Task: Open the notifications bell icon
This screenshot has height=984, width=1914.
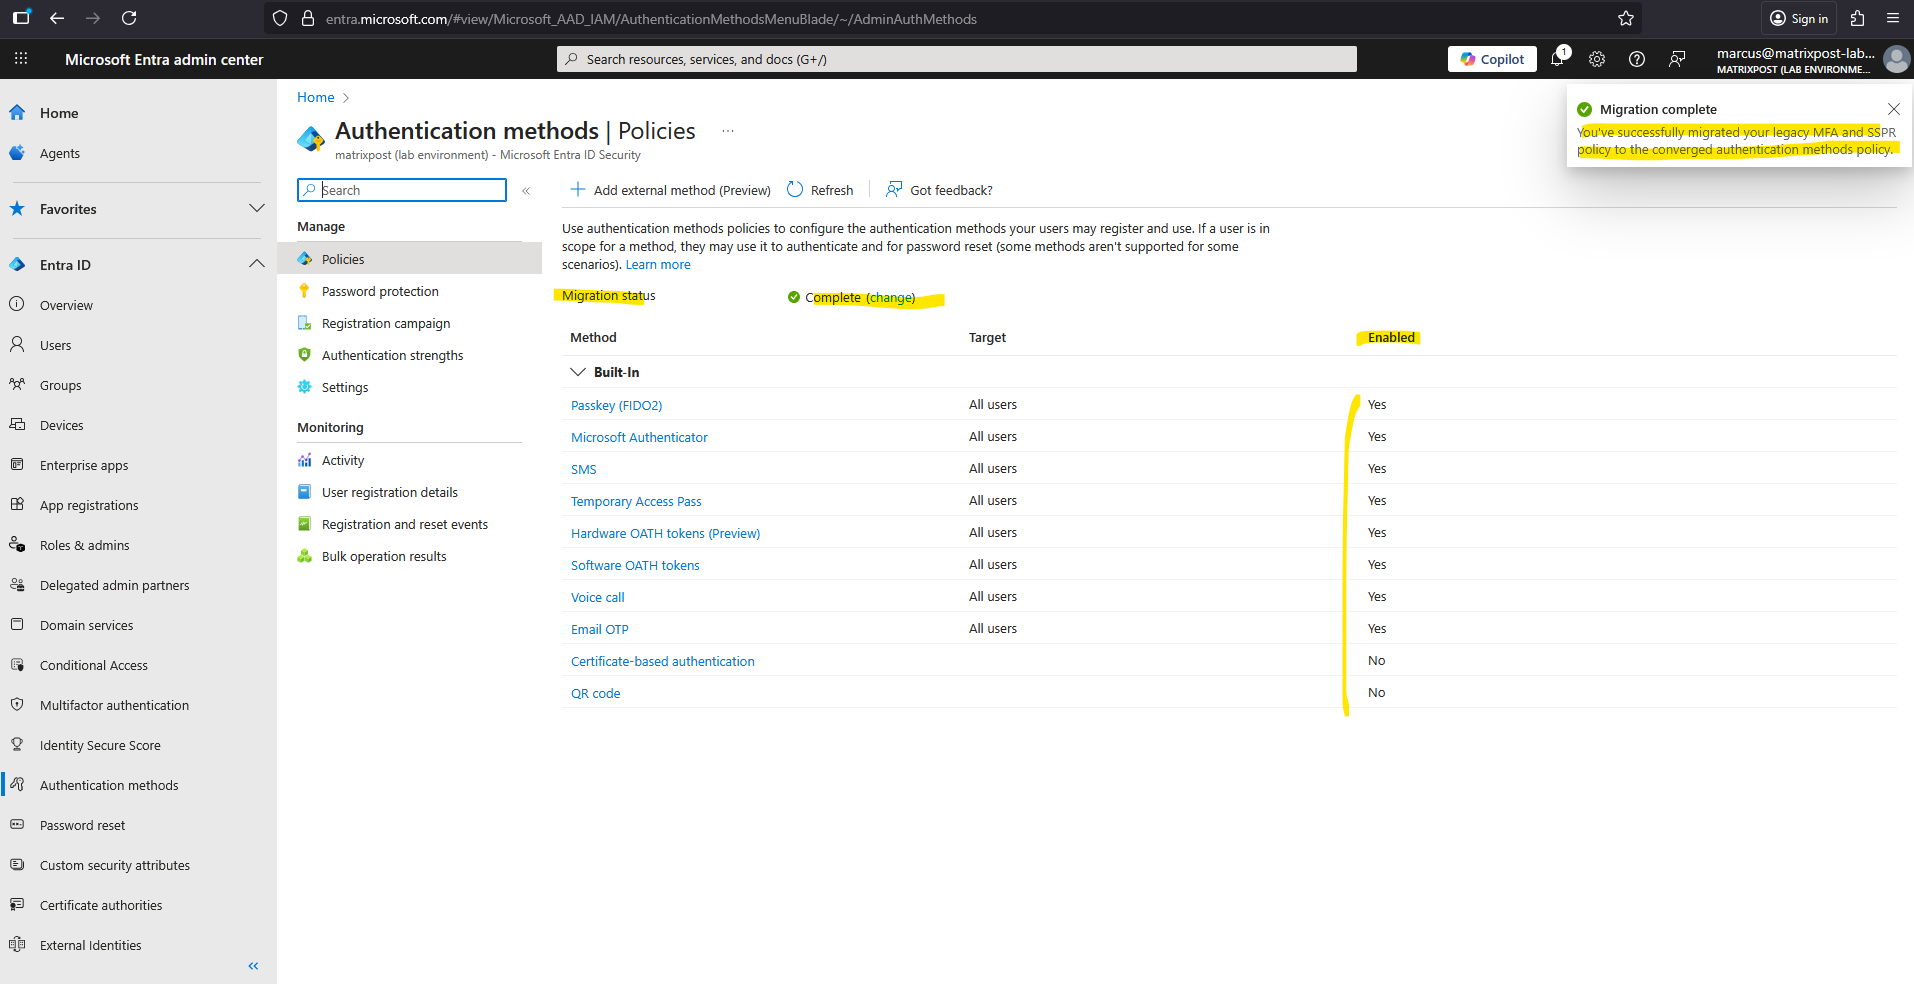Action: [x=1557, y=59]
